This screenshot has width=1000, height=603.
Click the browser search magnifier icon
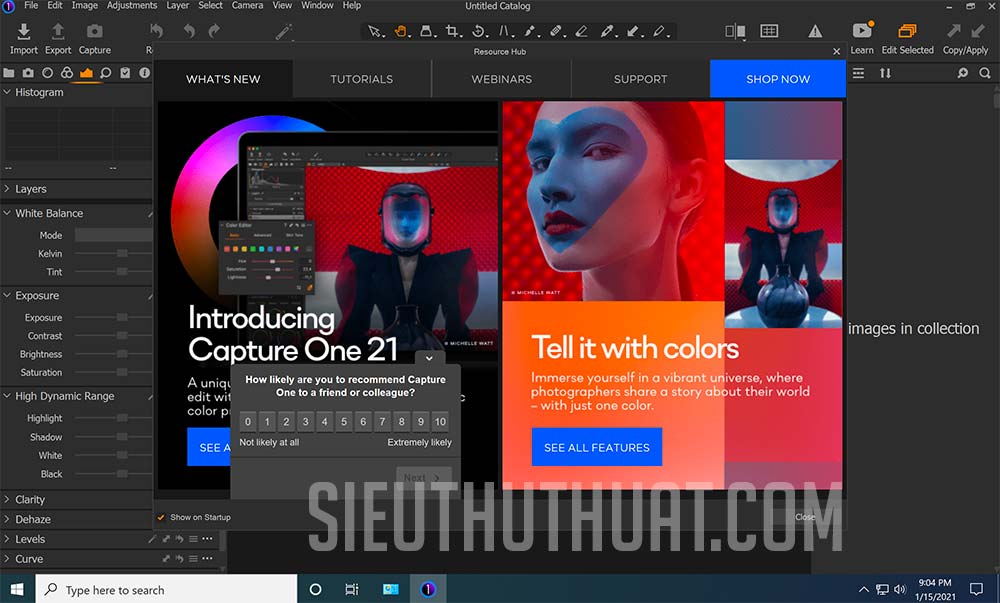click(x=985, y=73)
